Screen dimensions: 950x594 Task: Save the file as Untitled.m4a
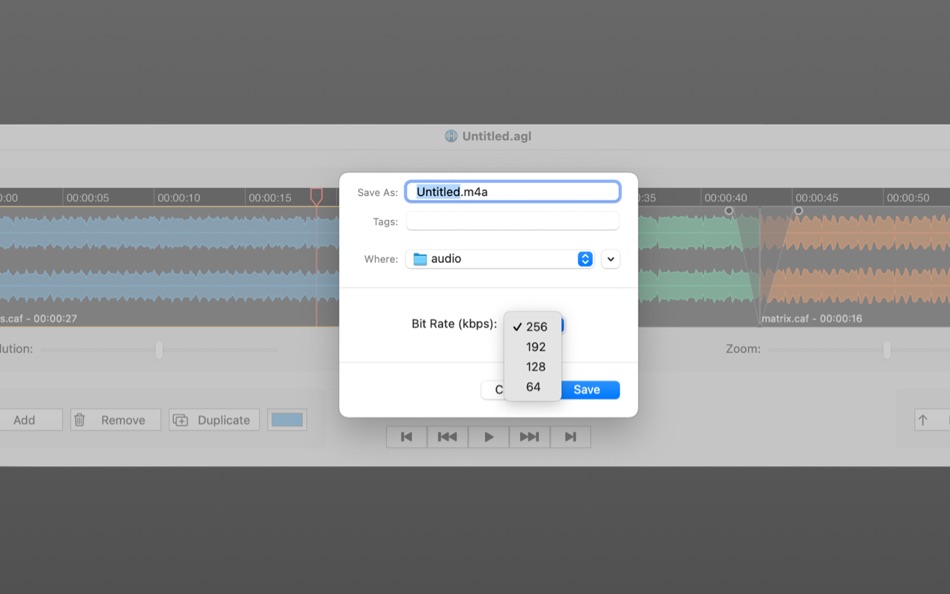(x=588, y=390)
